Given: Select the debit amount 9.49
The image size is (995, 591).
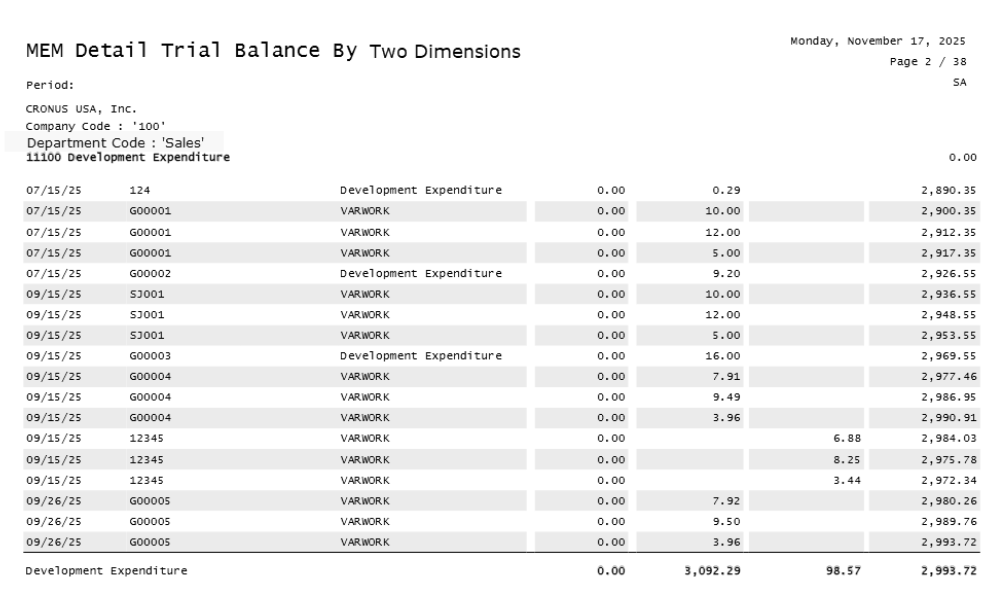Looking at the screenshot, I should tap(726, 397).
